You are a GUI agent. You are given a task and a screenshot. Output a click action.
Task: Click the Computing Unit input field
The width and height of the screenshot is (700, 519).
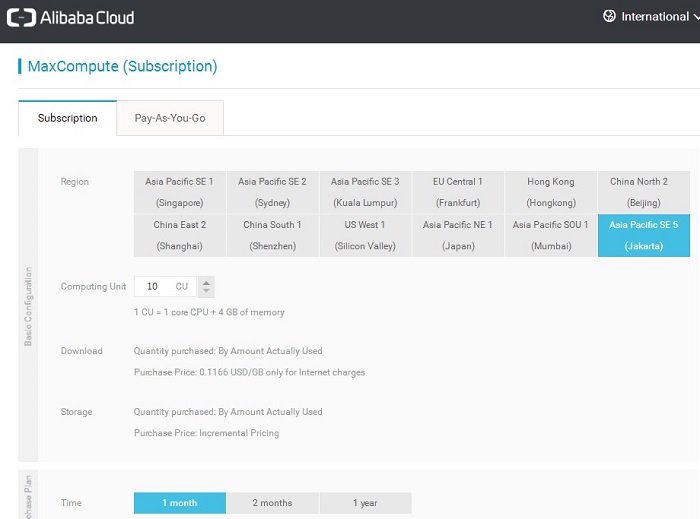coord(165,286)
